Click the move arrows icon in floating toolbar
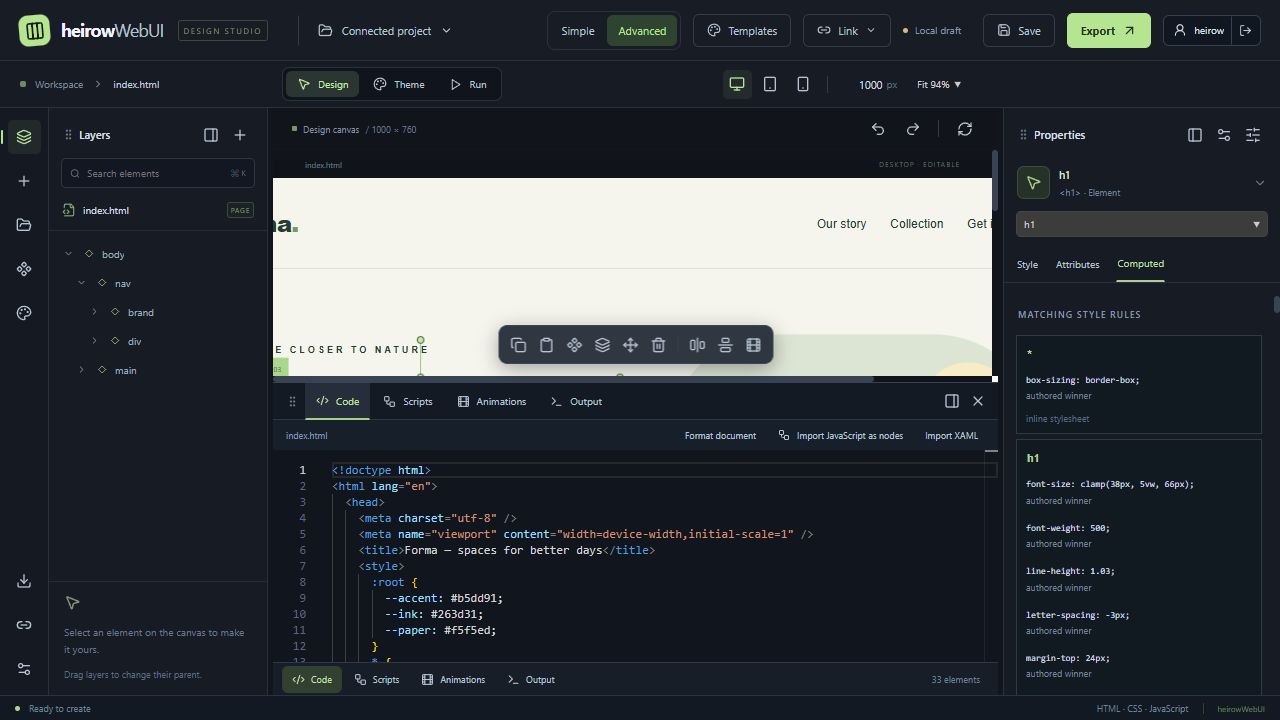1280x720 pixels. (630, 345)
